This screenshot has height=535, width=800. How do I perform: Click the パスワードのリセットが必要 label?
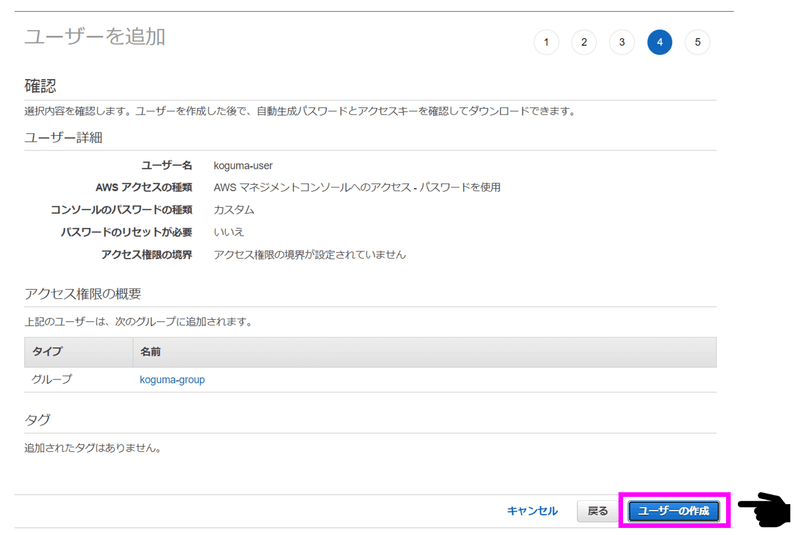[x=127, y=232]
